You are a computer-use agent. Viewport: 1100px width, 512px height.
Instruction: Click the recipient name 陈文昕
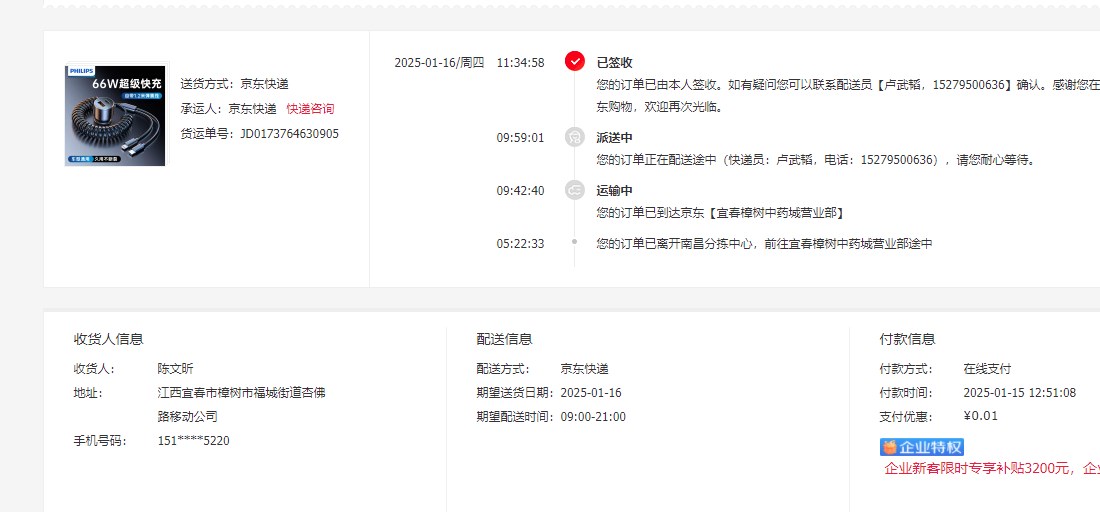[175, 369]
